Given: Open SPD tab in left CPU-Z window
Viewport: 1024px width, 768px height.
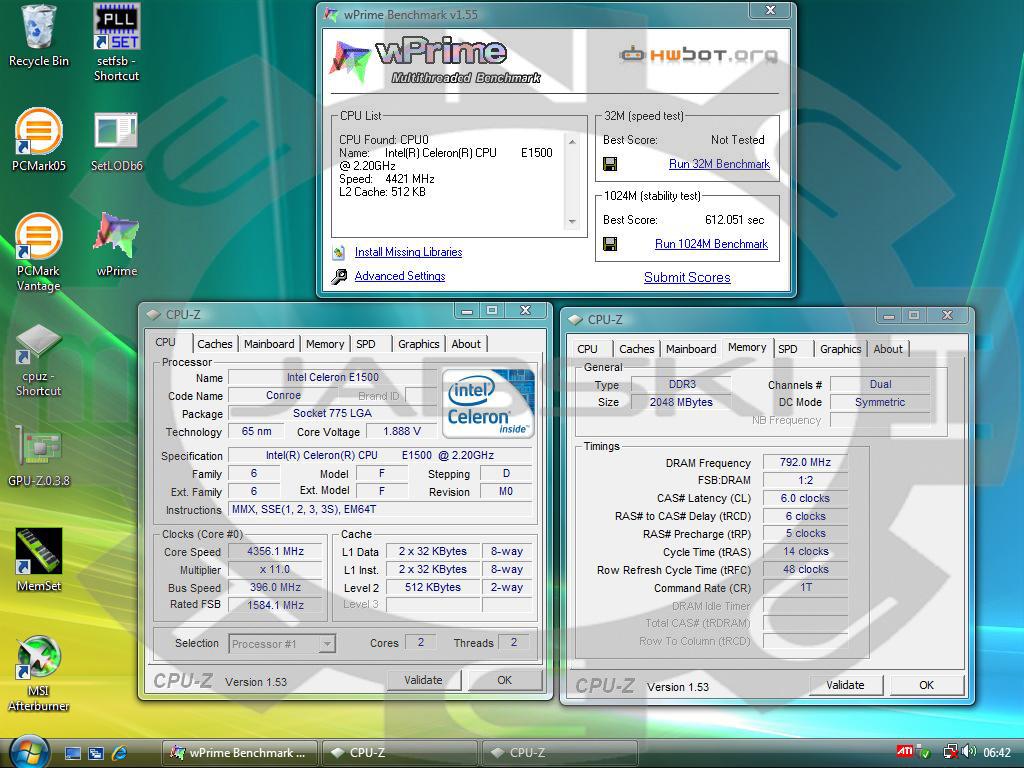Looking at the screenshot, I should click(x=366, y=344).
